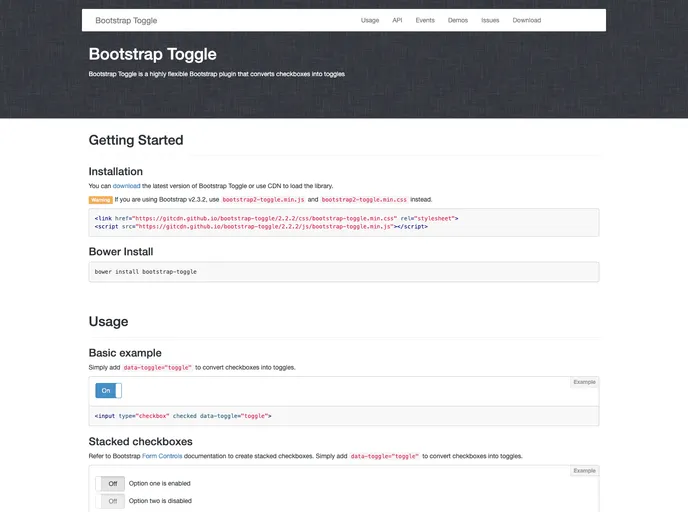
Task: Toggle the Option two is disabled switch
Action: coord(110,501)
